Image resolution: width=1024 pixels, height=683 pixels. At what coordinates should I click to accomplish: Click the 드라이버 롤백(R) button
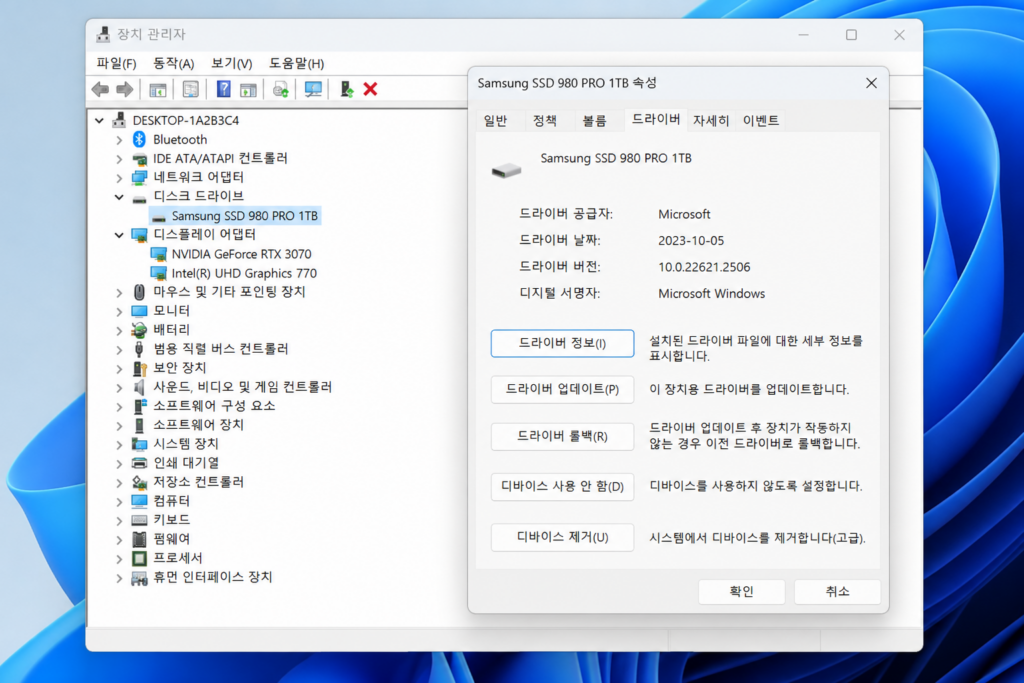coord(562,436)
